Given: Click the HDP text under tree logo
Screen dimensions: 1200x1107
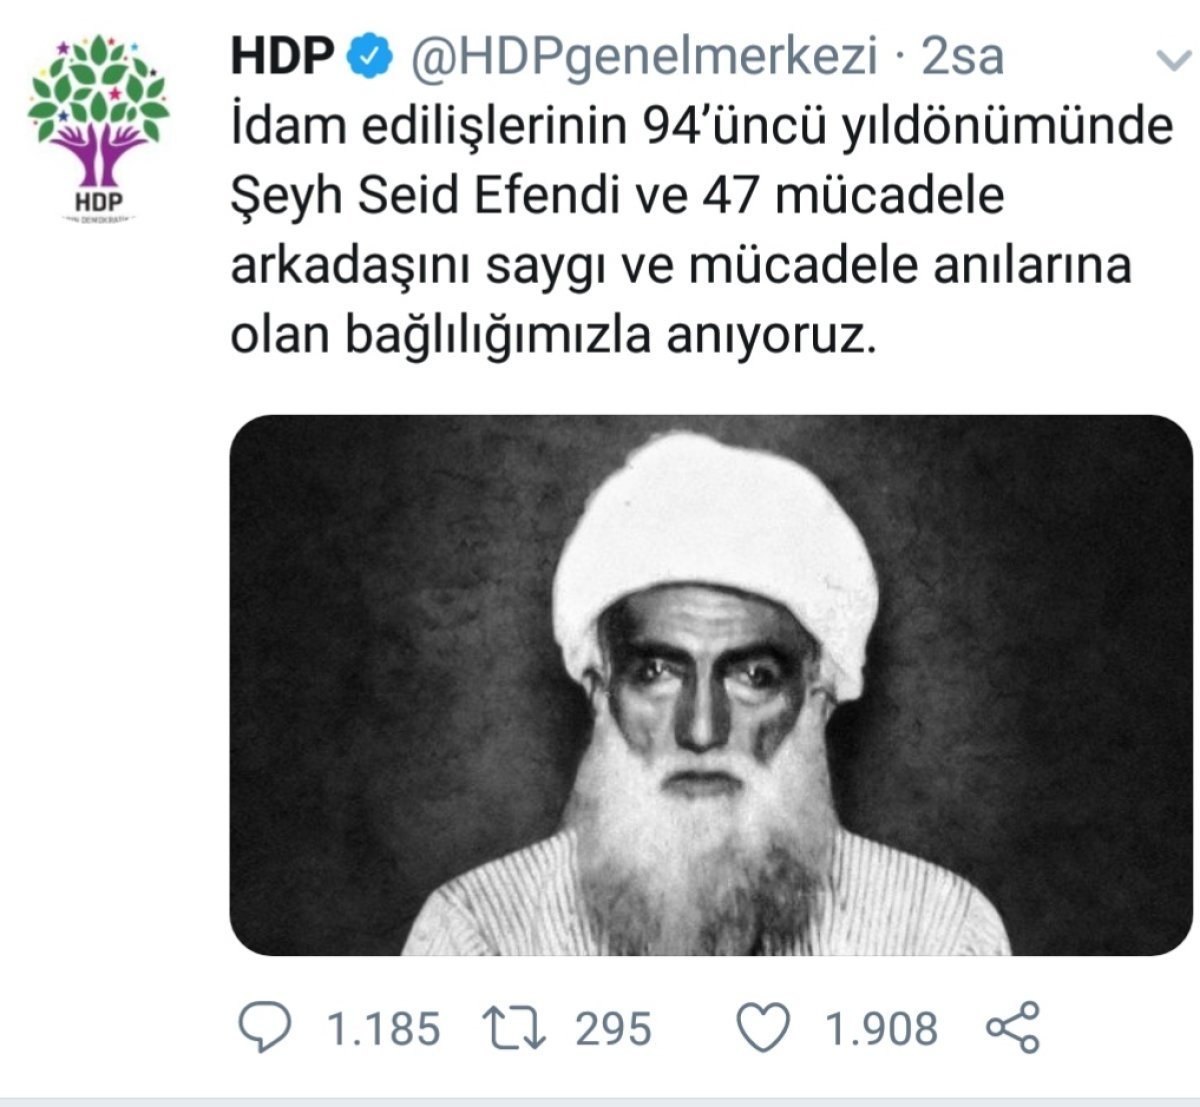Looking at the screenshot, I should (x=98, y=200).
